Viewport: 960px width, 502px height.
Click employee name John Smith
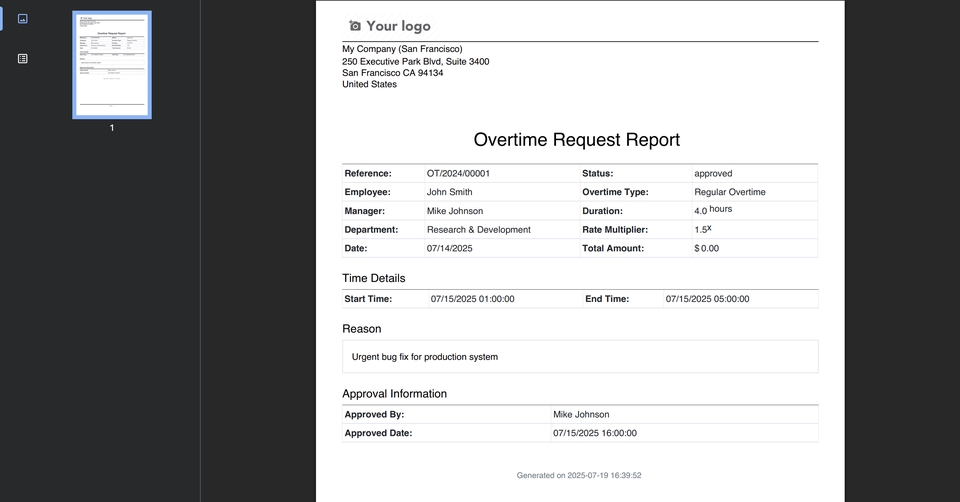click(449, 192)
